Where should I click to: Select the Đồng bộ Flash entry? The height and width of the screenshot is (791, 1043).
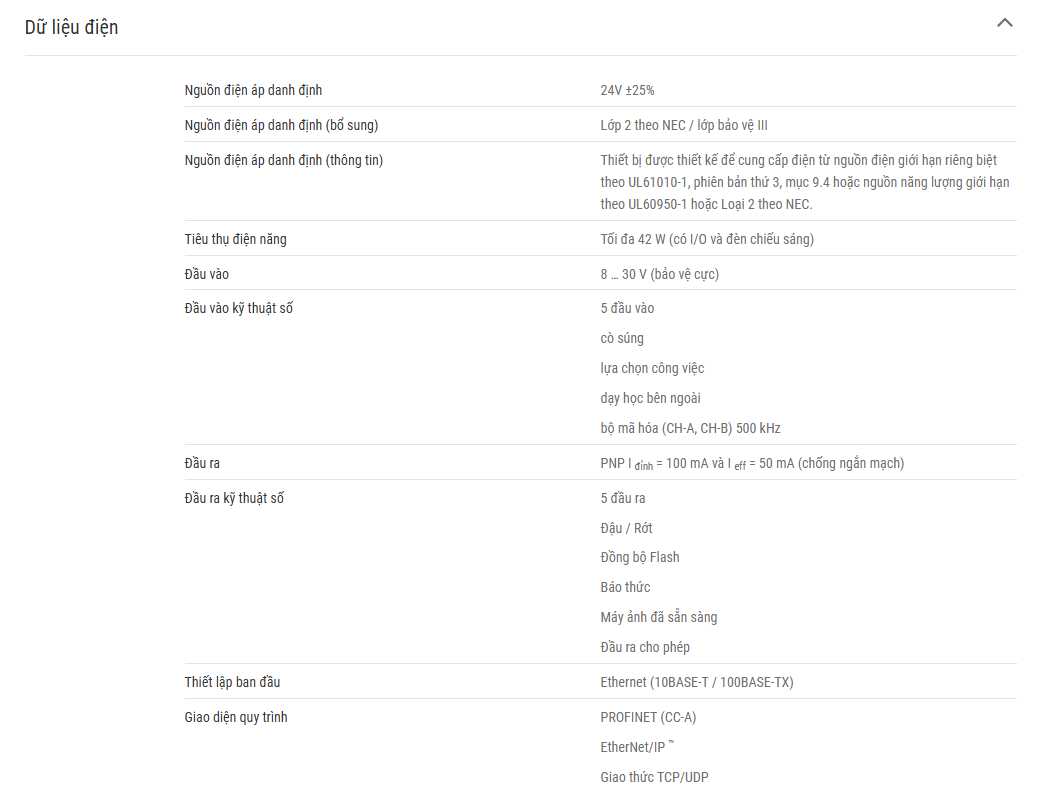click(x=639, y=557)
